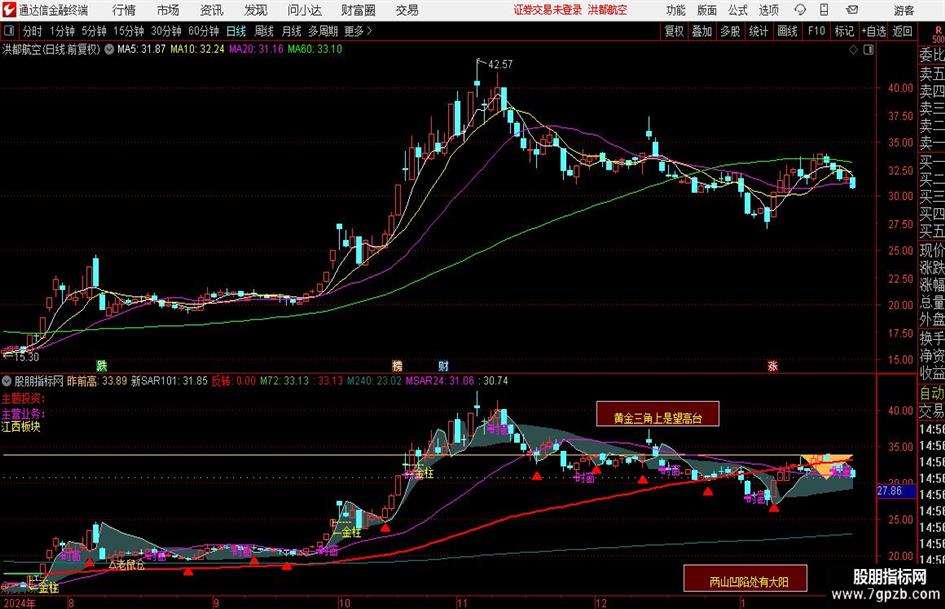Open the 交易 menu
945x609 pixels.
[407, 10]
